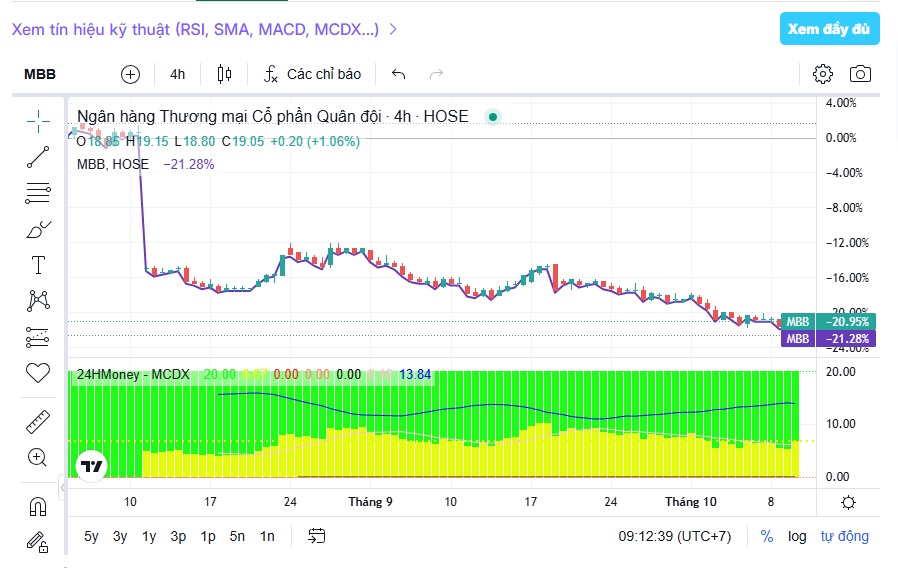Click the 24HMoney - MCDX indicator title

133,374
